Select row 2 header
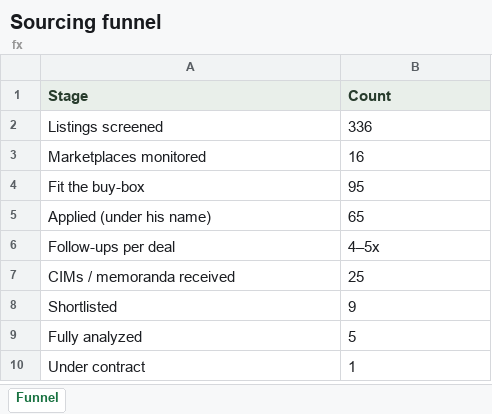This screenshot has height=414, width=492. [20, 126]
